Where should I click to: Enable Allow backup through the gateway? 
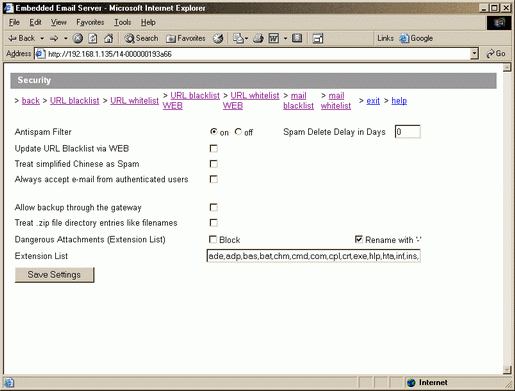[x=214, y=207]
